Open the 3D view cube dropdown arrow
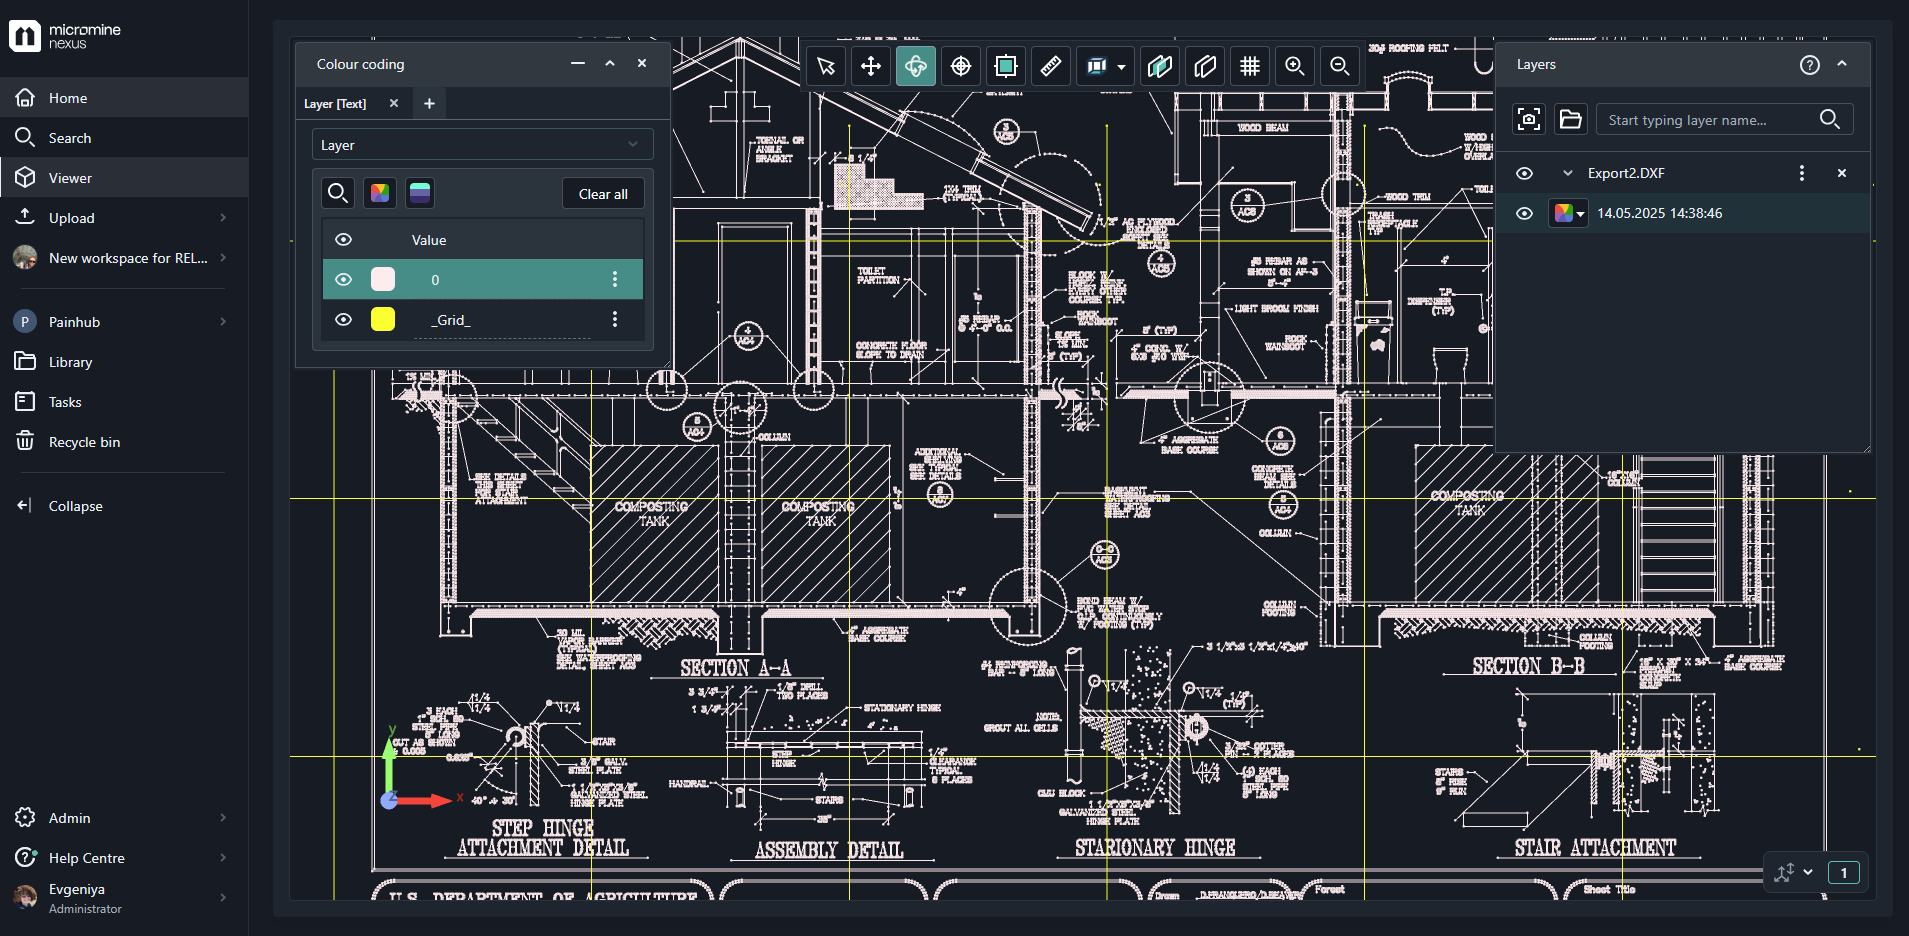The width and height of the screenshot is (1909, 936). pos(1121,67)
